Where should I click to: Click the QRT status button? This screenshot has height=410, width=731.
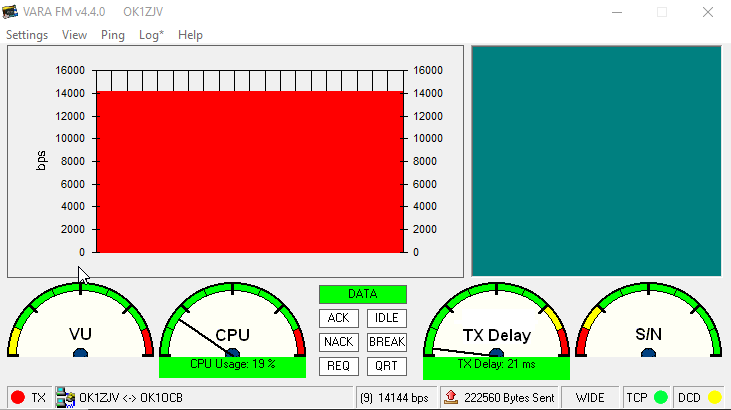coord(386,366)
